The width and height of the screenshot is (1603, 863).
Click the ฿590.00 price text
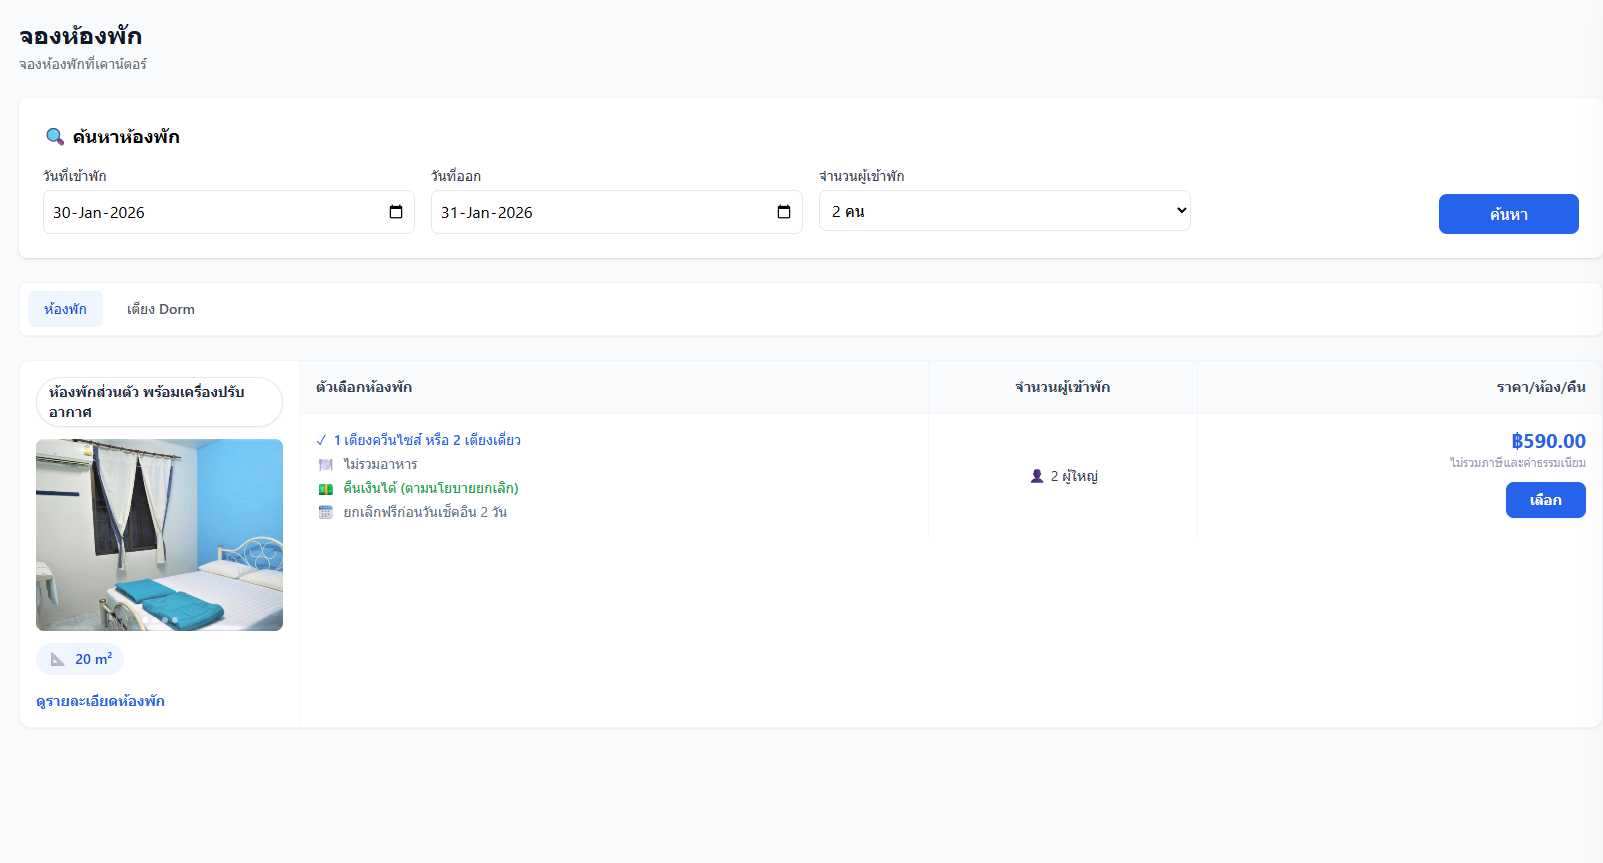point(1548,441)
